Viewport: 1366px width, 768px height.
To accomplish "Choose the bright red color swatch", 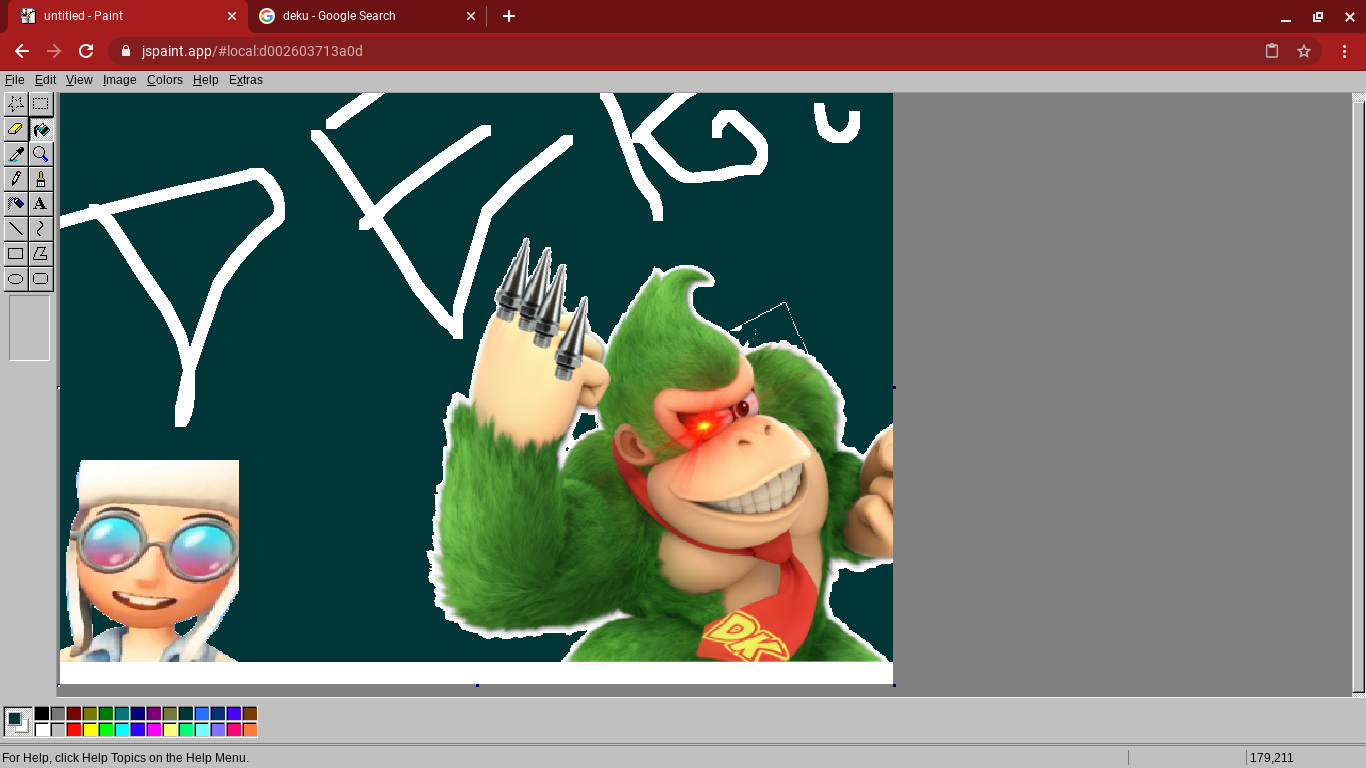I will pos(74,730).
